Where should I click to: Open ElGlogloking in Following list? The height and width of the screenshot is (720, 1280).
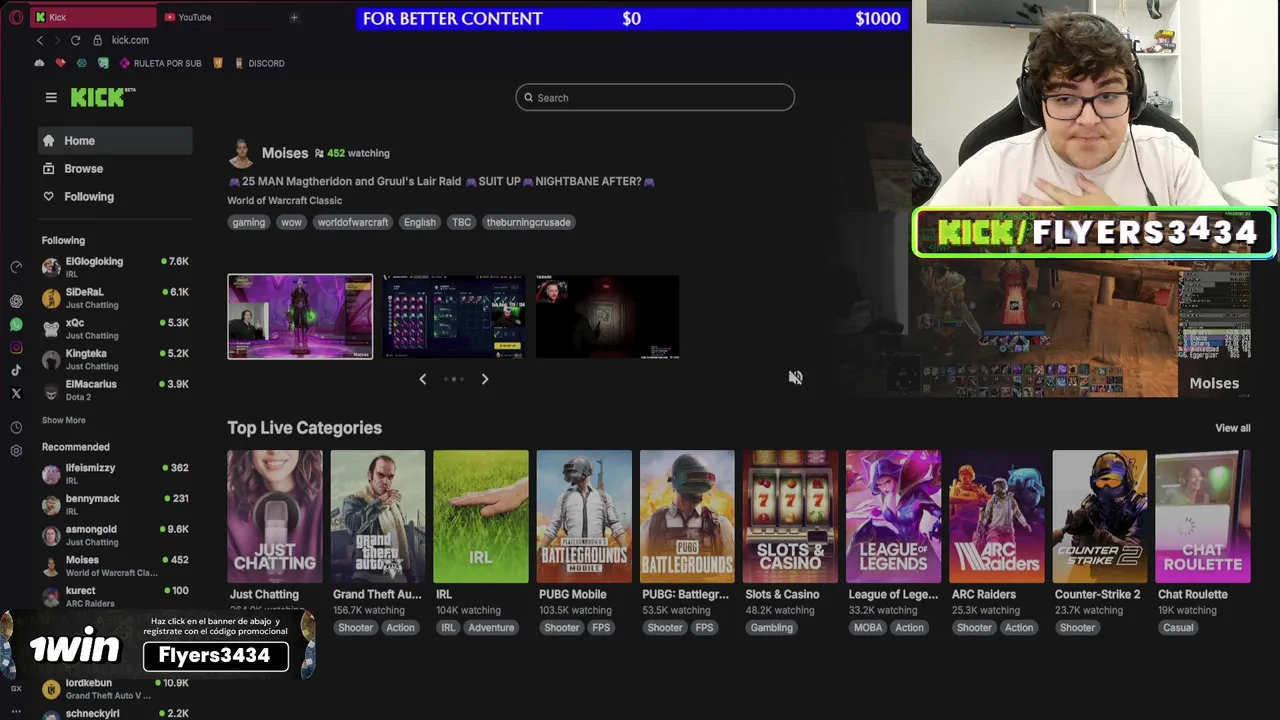(115, 267)
